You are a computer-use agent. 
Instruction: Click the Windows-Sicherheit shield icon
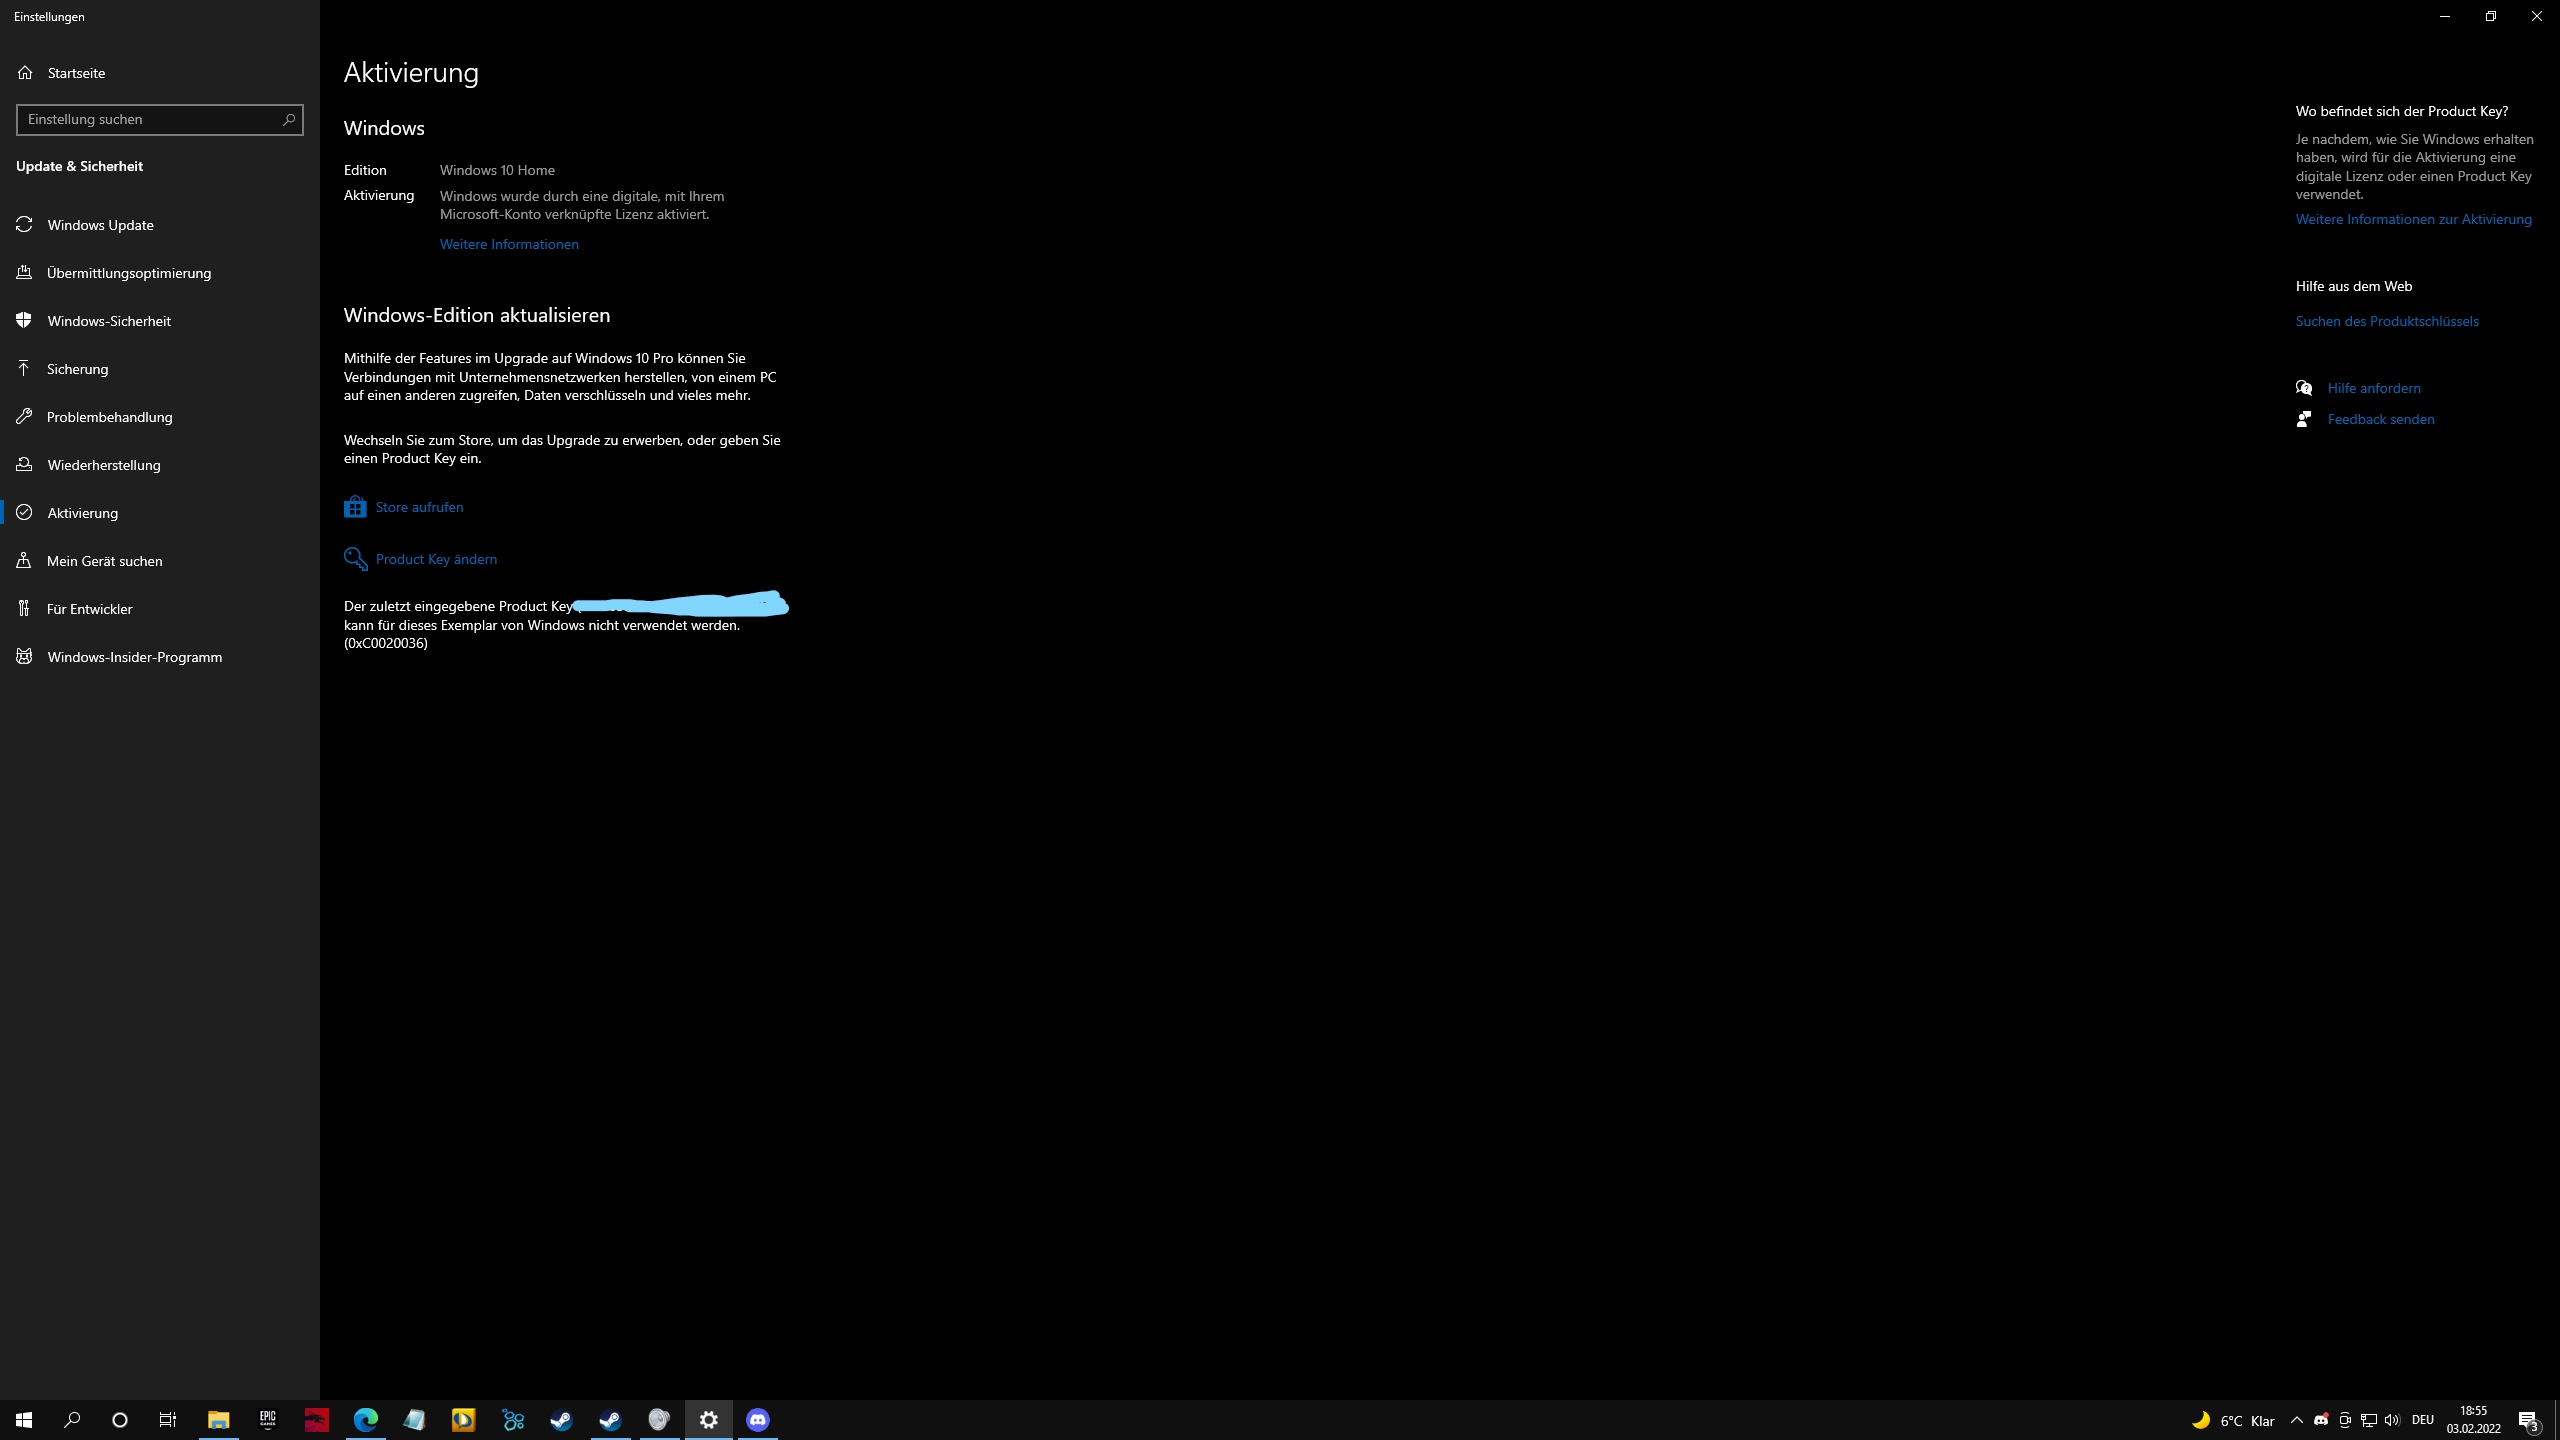click(x=25, y=321)
